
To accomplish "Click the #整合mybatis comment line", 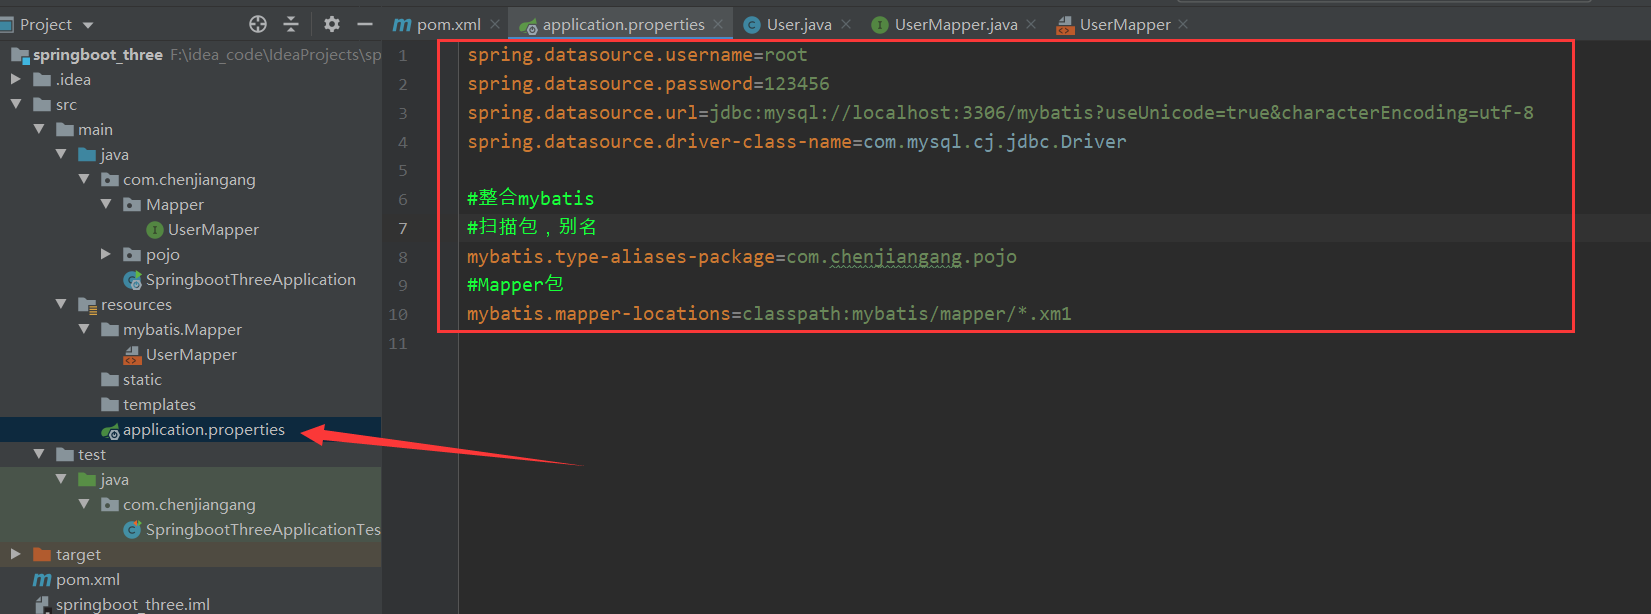I will 530,198.
